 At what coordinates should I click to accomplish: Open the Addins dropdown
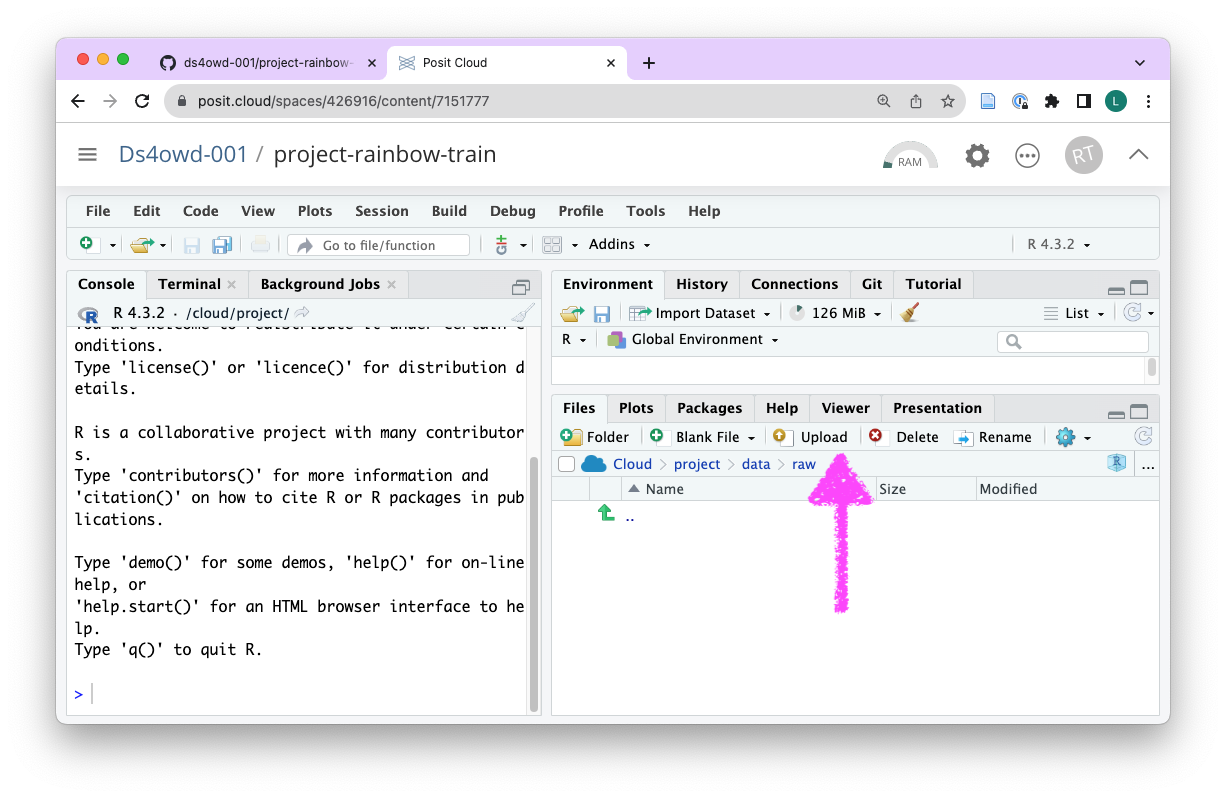619,244
